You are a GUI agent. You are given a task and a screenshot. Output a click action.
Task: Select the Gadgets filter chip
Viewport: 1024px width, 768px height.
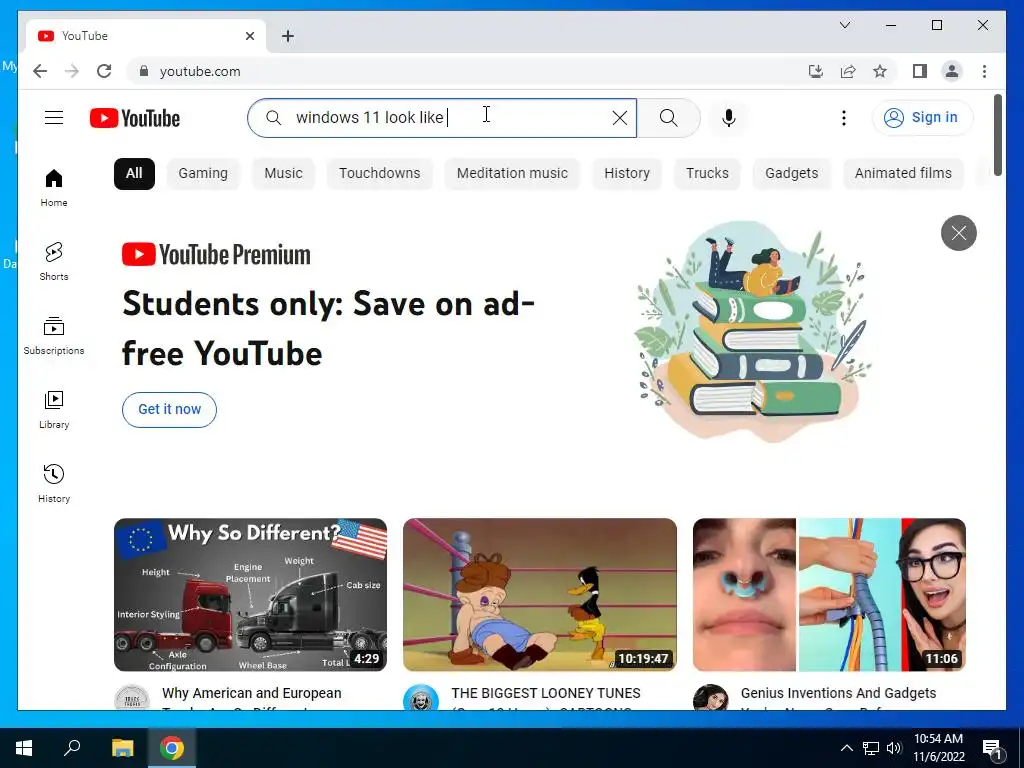pos(792,174)
